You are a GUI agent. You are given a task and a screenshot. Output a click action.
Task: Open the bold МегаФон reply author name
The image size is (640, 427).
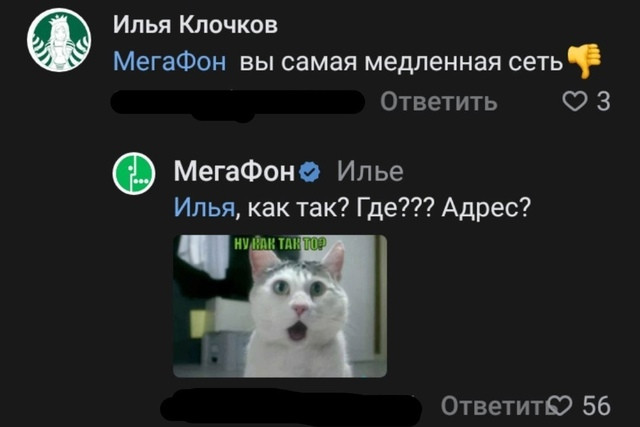point(234,171)
